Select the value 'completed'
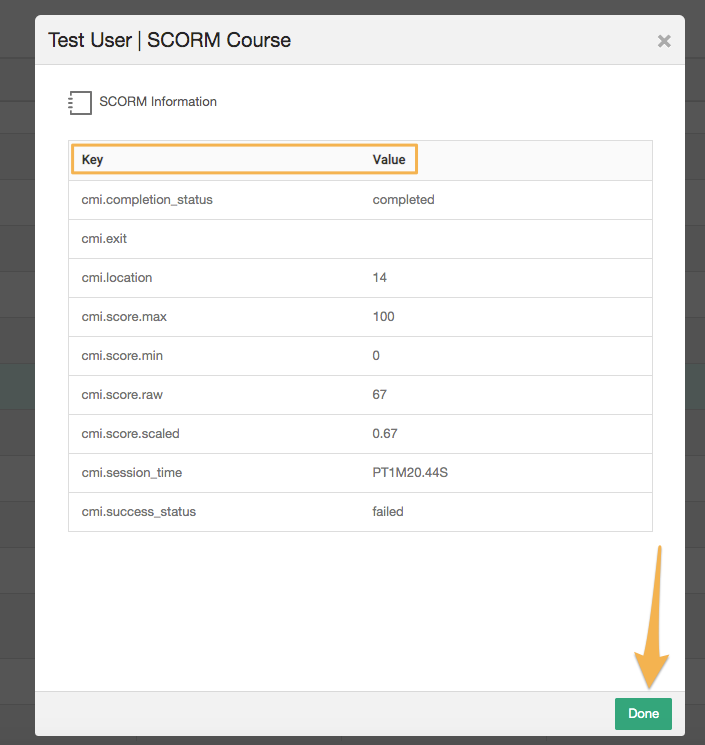This screenshot has height=745, width=705. tap(403, 200)
